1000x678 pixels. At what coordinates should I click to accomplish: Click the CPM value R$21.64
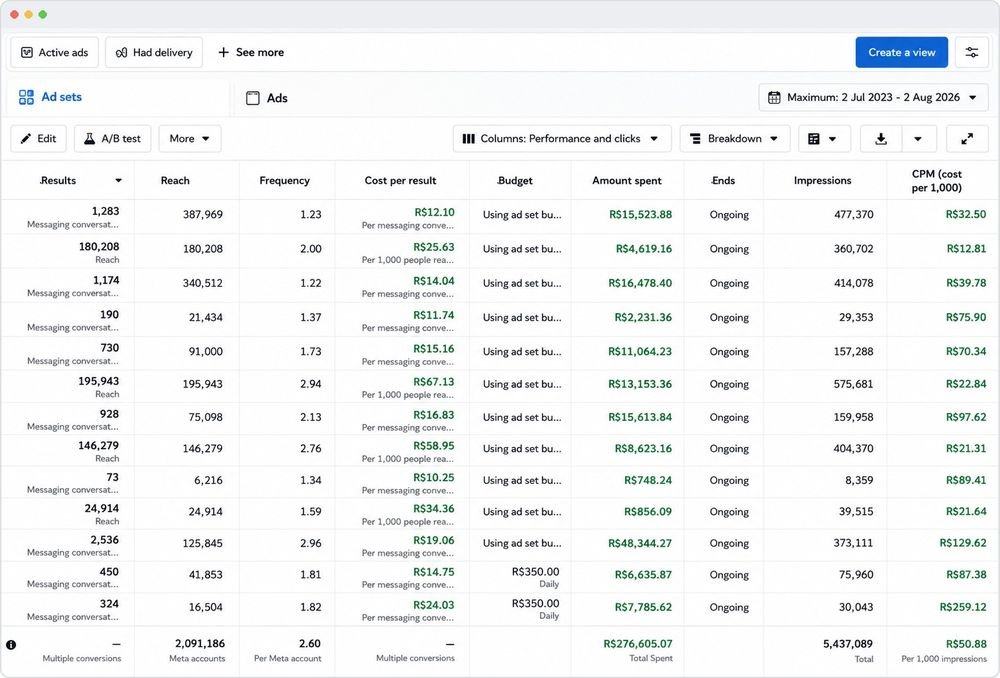pyautogui.click(x=966, y=512)
